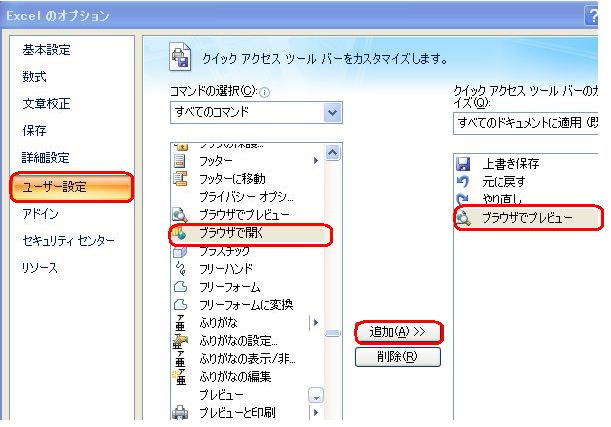Select 上書き保存 floppy icon in toolbar list
Viewport: 611px width, 427px height.
point(463,164)
